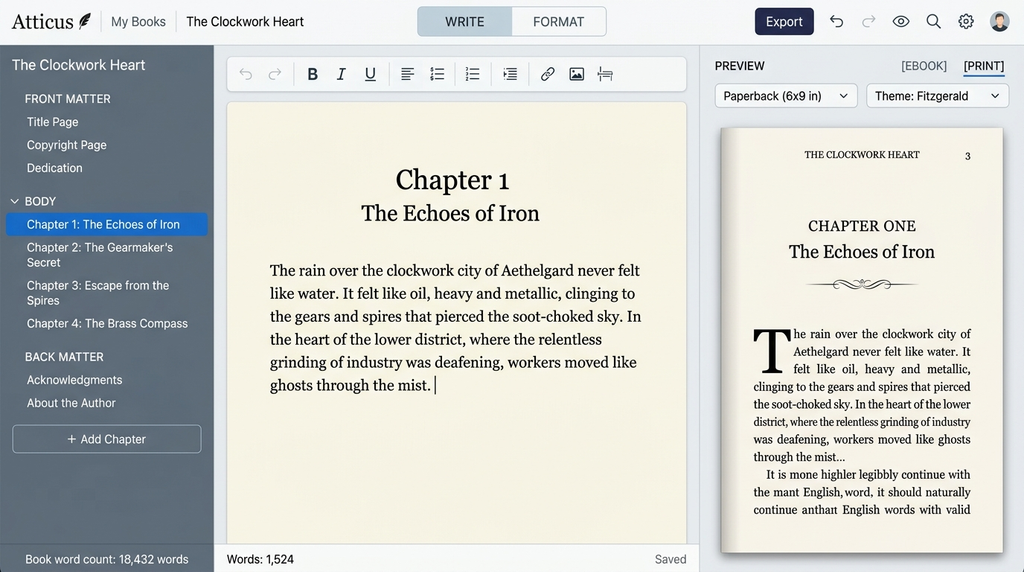Select Chapter 1: The Echoes of Iron
Viewport: 1024px width, 572px height.
(107, 225)
